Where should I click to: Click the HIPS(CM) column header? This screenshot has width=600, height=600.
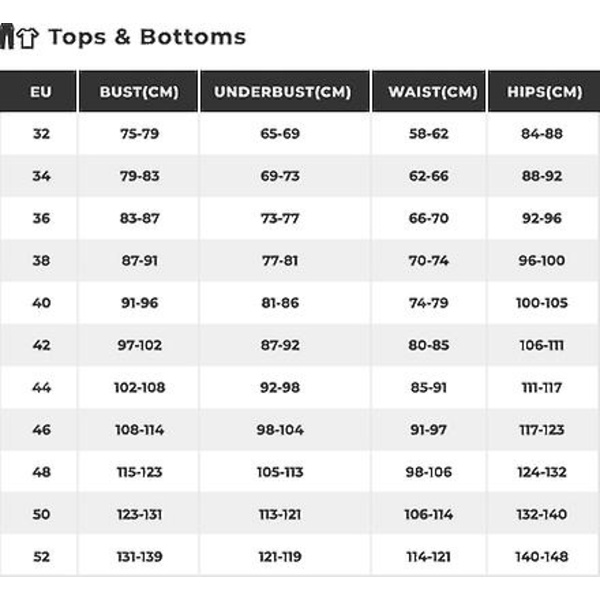pos(543,92)
